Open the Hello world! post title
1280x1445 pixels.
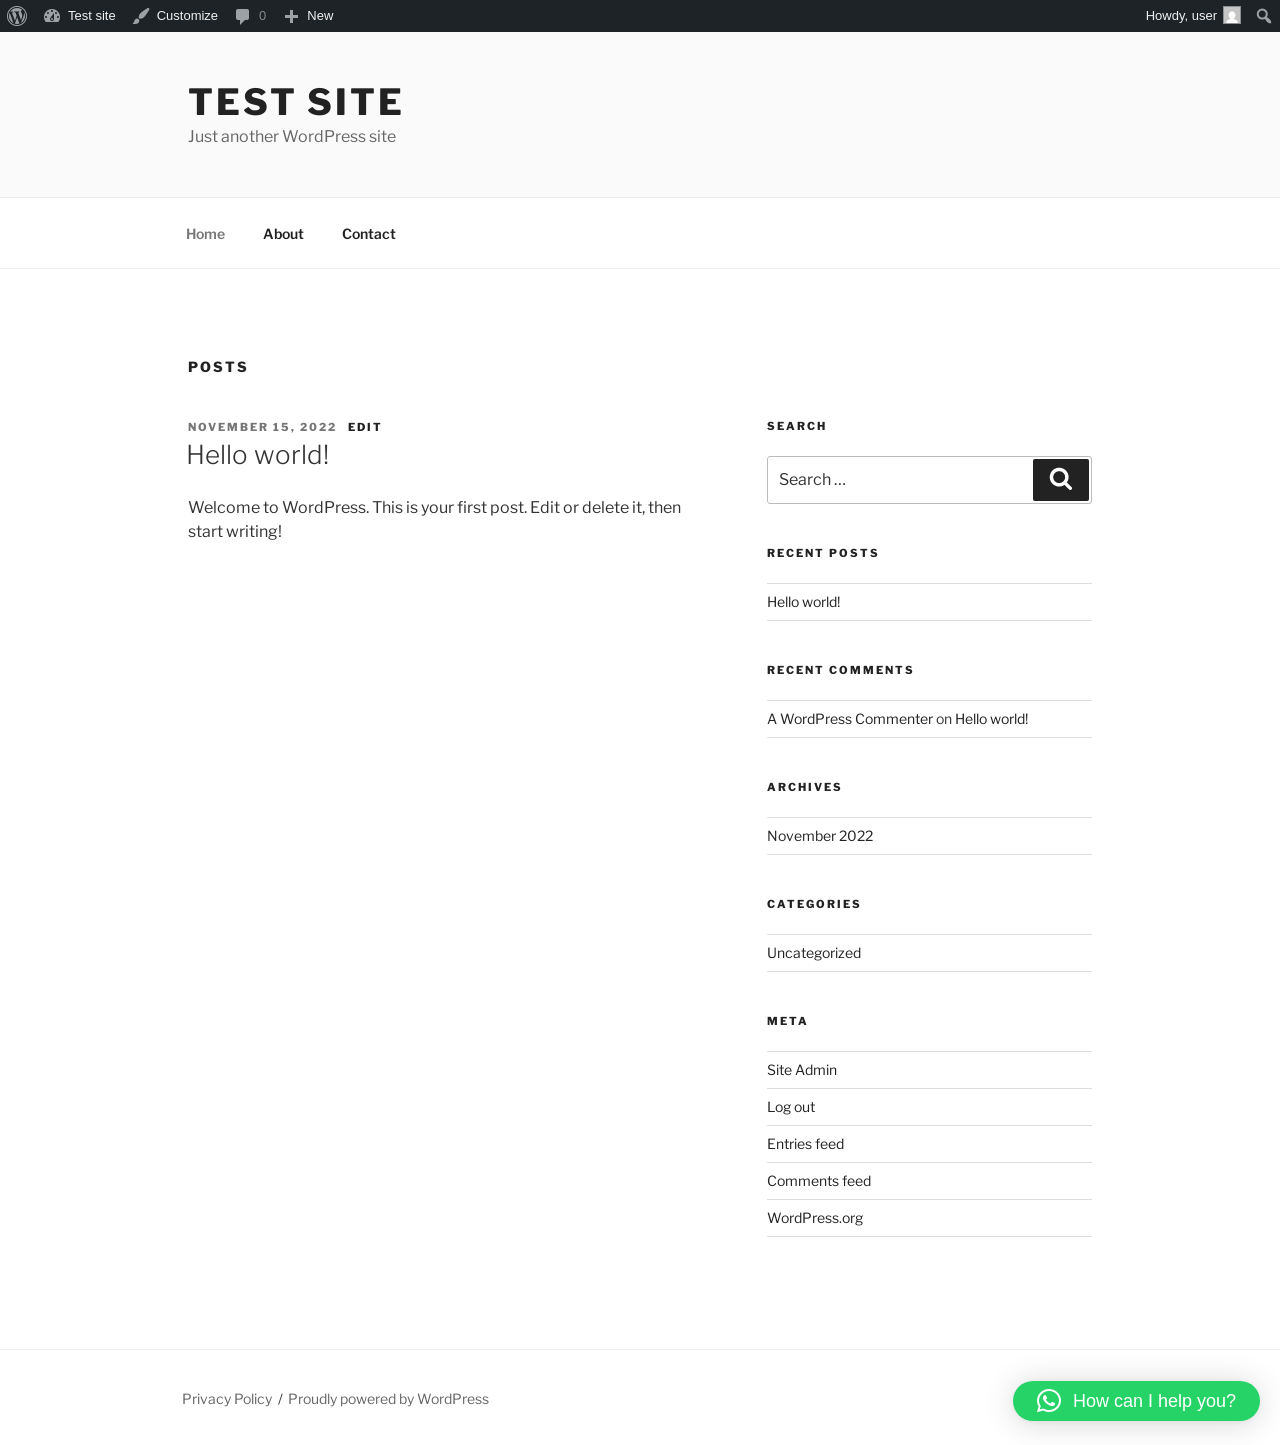[258, 455]
